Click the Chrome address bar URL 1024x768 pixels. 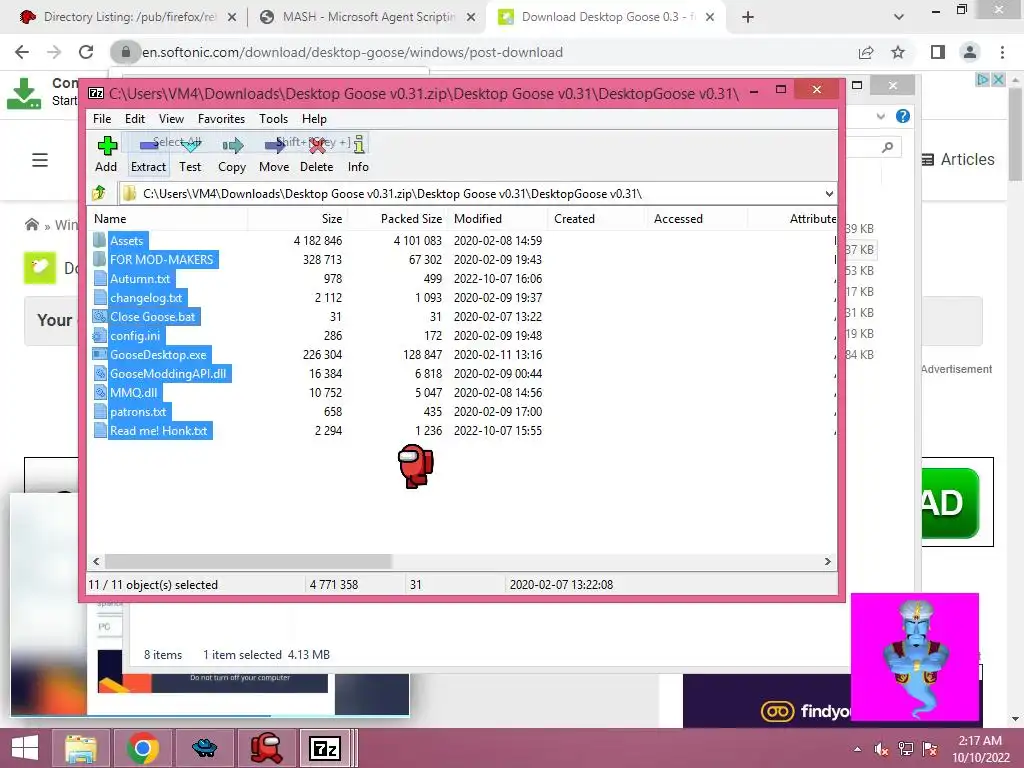[x=353, y=52]
